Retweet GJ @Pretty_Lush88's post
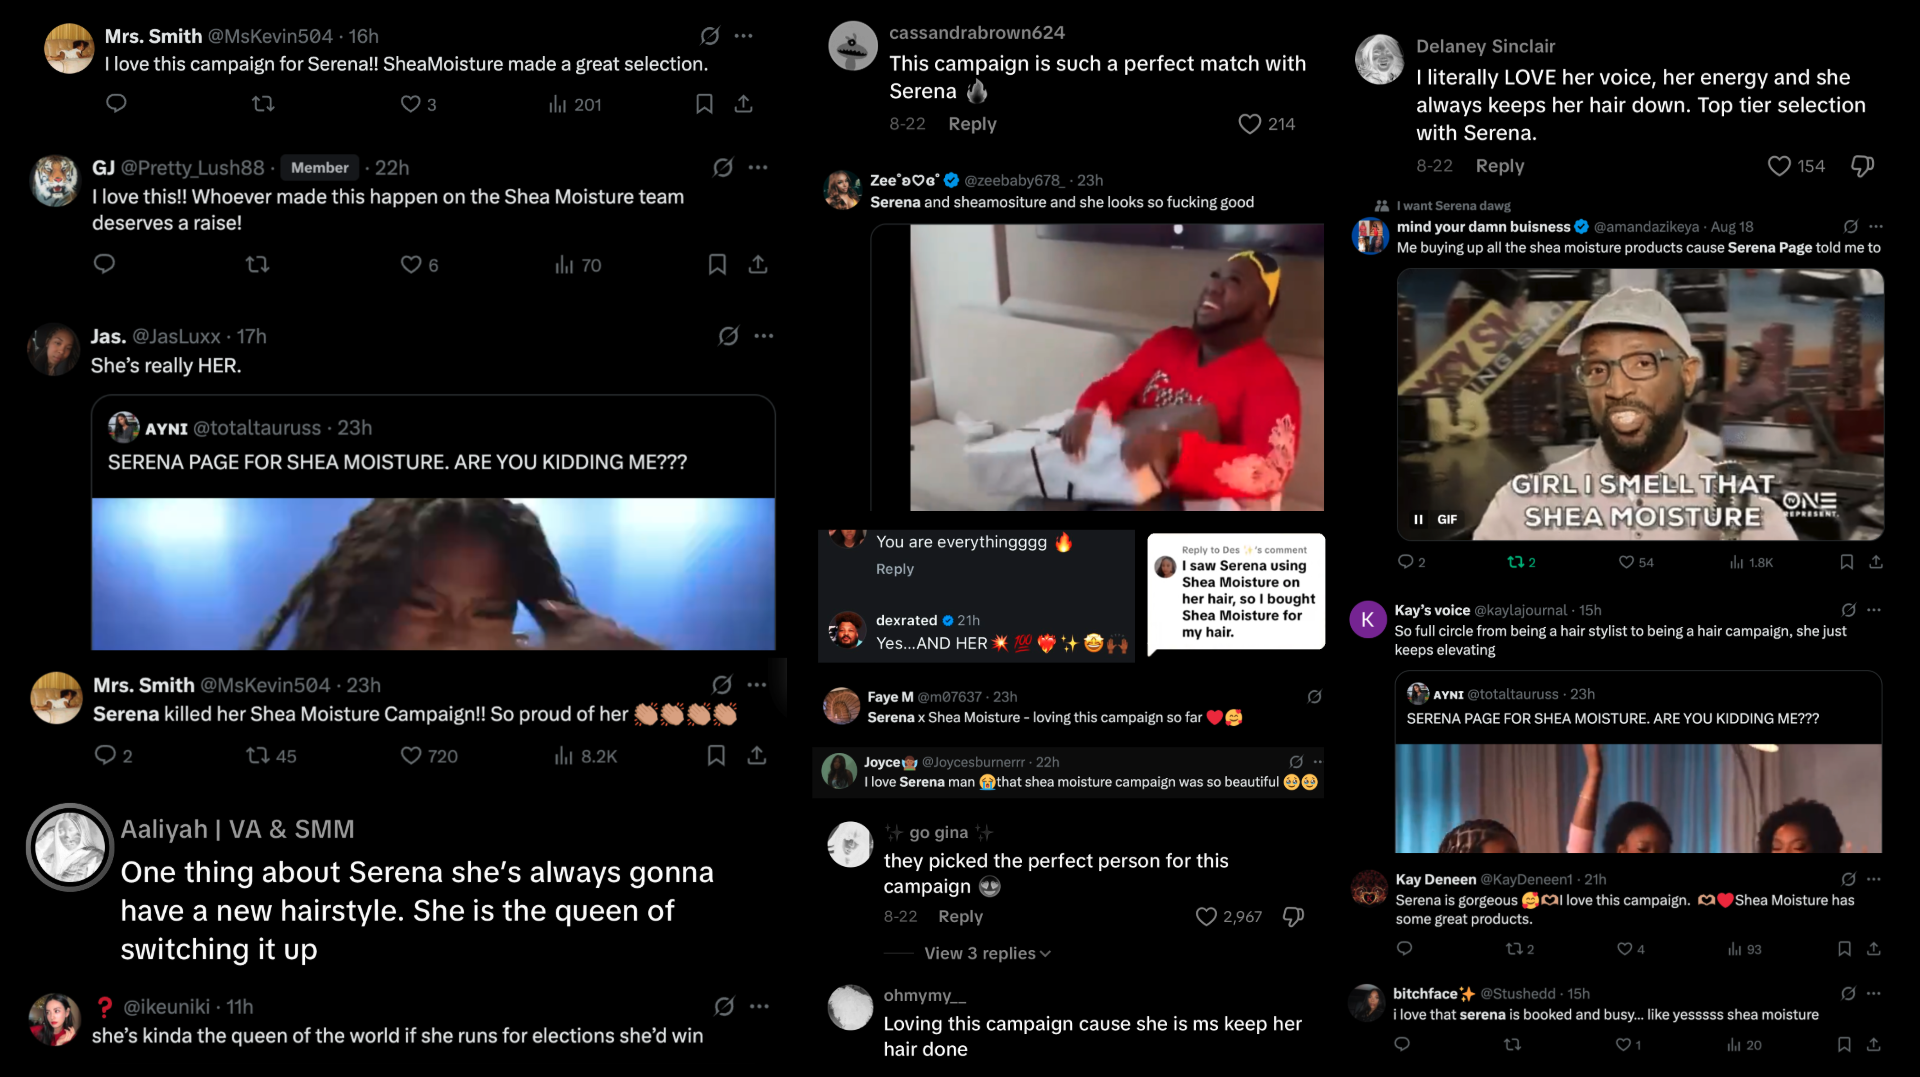Image resolution: width=1920 pixels, height=1077 pixels. tap(258, 265)
